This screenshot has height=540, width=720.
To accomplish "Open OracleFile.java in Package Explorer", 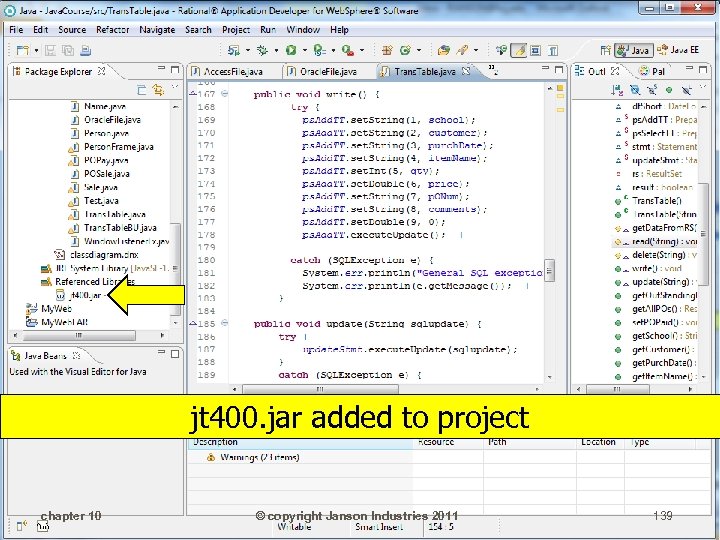I will coord(106,119).
